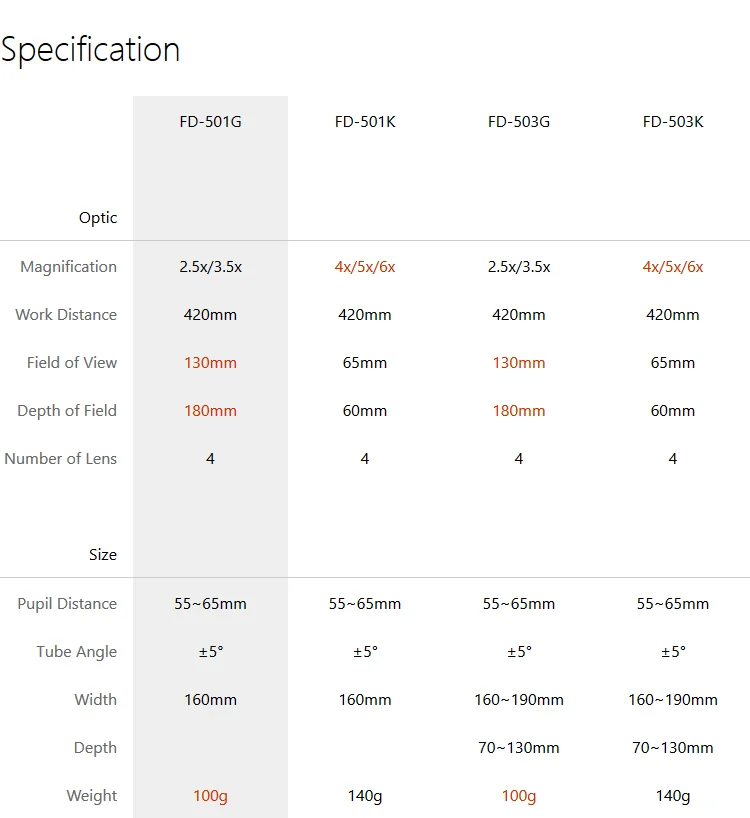The height and width of the screenshot is (818, 750).
Task: Click the 100g weight under FD-501G
Action: point(210,796)
